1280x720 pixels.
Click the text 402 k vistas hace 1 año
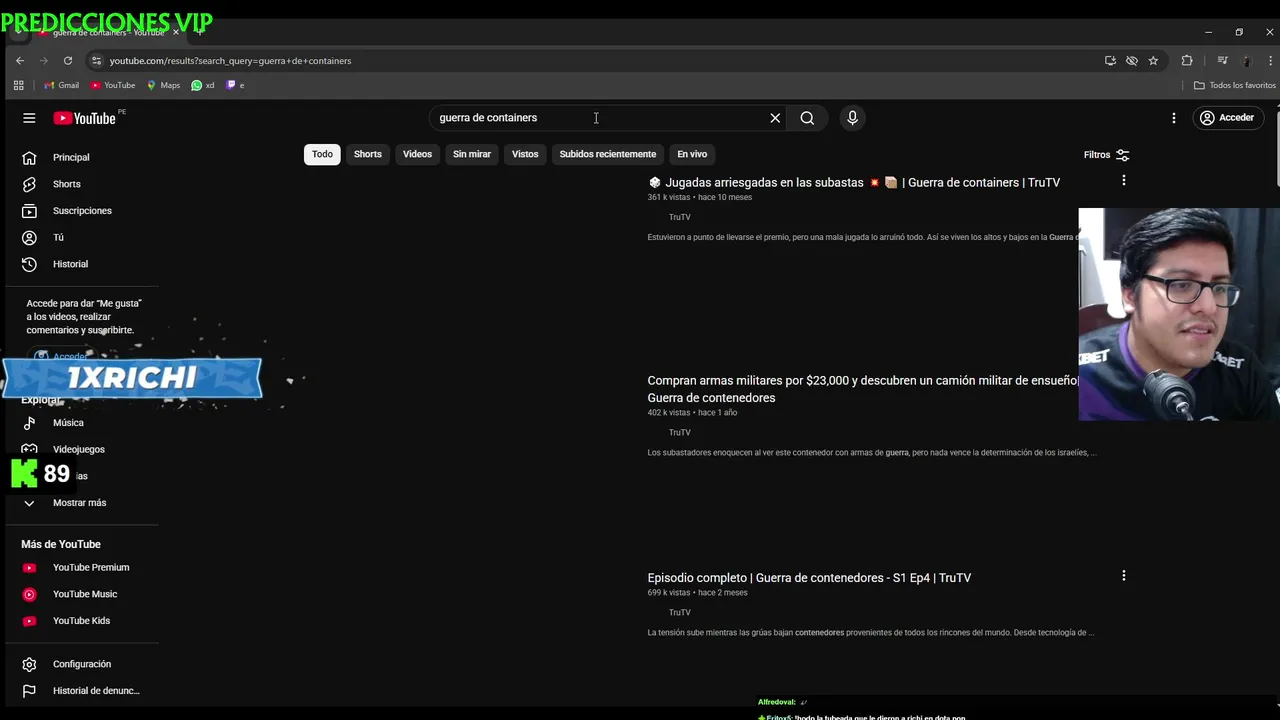[x=692, y=413]
